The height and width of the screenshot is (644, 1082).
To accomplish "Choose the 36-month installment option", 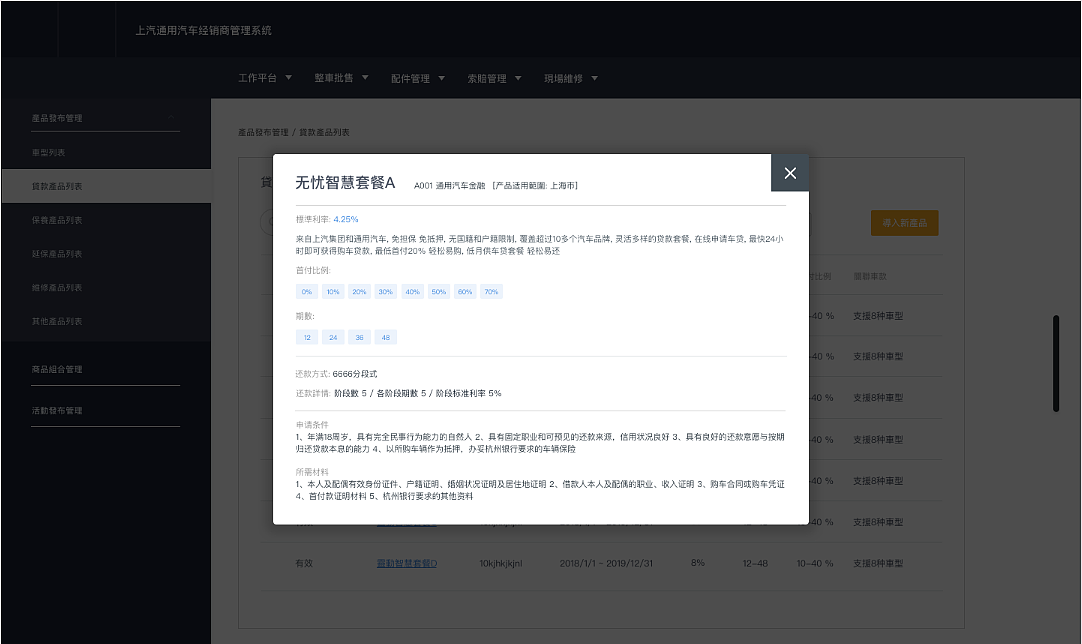I will click(x=359, y=337).
